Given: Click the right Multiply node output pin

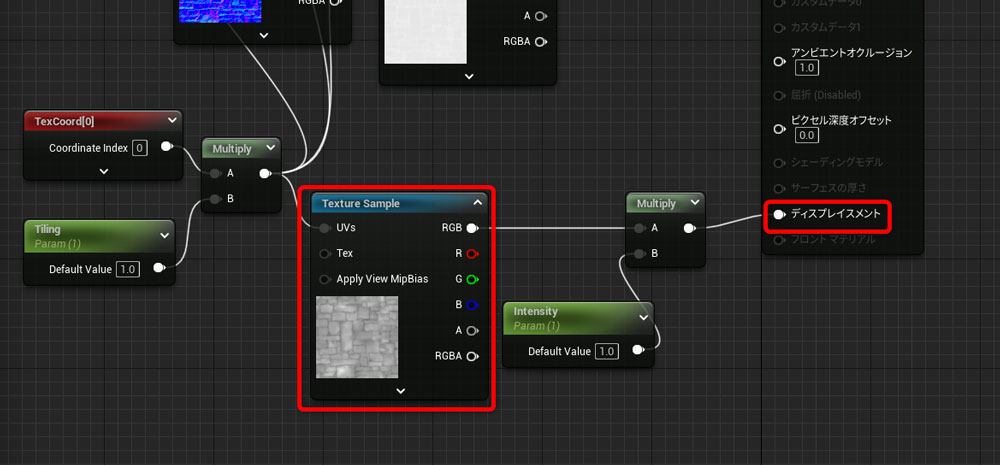Looking at the screenshot, I should tap(690, 228).
